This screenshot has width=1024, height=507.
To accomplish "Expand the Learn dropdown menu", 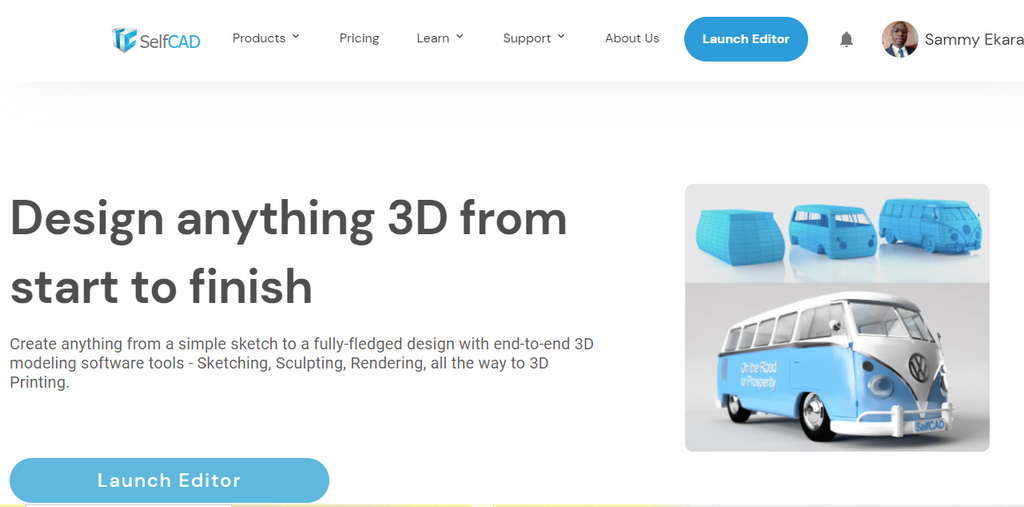I will click(x=440, y=38).
